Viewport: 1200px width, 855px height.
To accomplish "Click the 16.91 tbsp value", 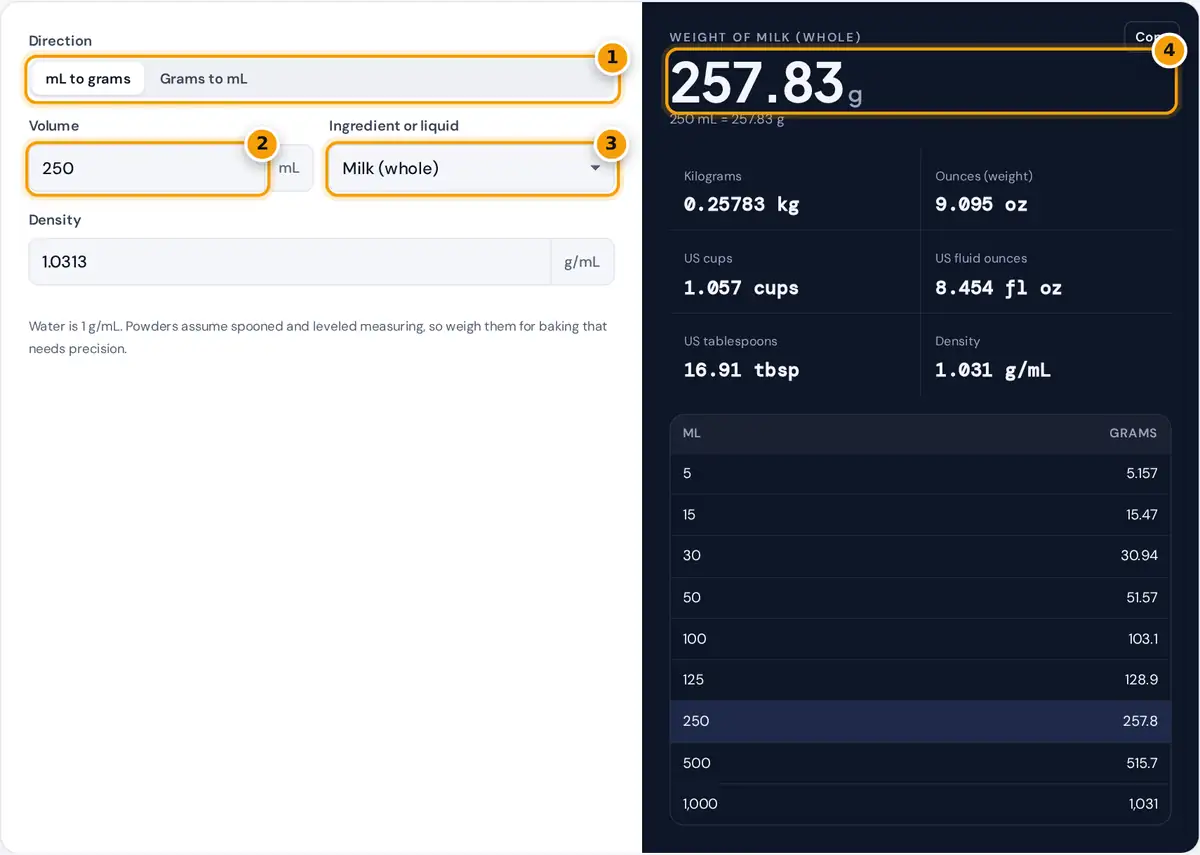I will coord(741,370).
